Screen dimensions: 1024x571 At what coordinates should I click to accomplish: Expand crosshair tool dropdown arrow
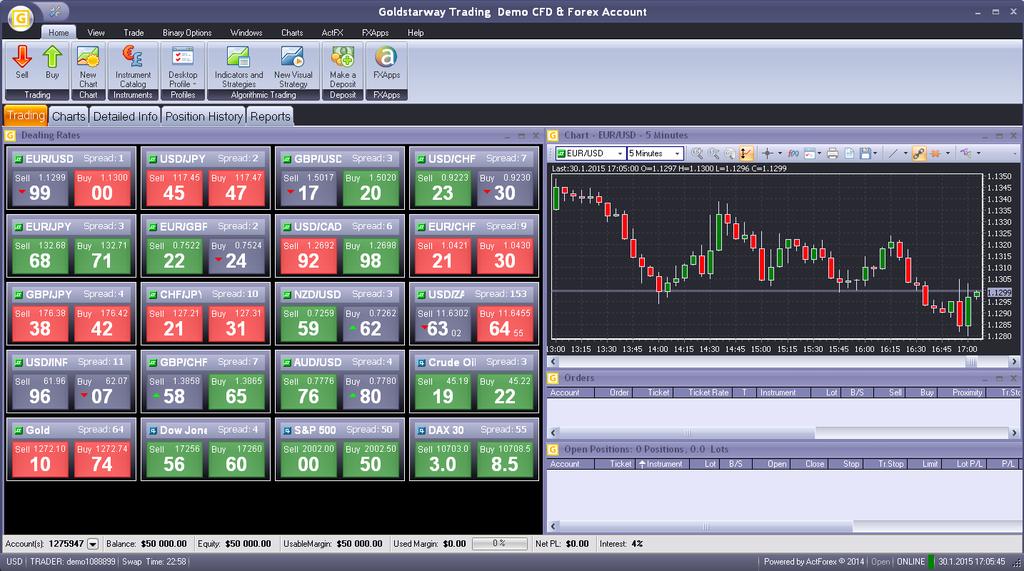780,154
